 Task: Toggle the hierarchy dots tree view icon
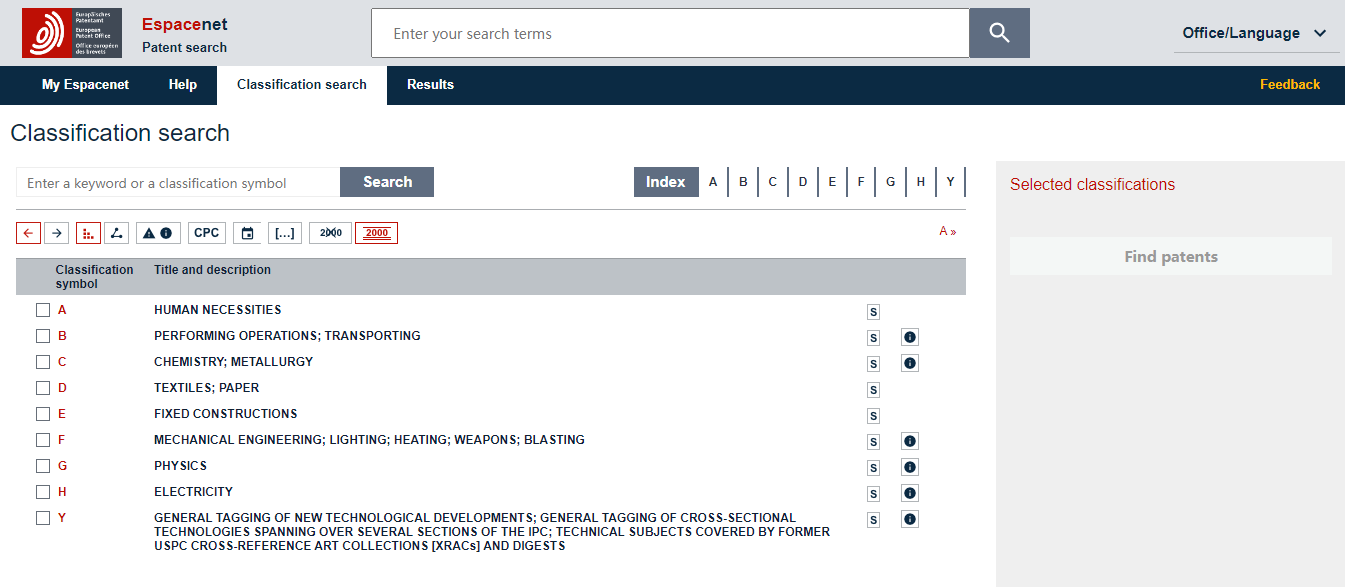[88, 233]
